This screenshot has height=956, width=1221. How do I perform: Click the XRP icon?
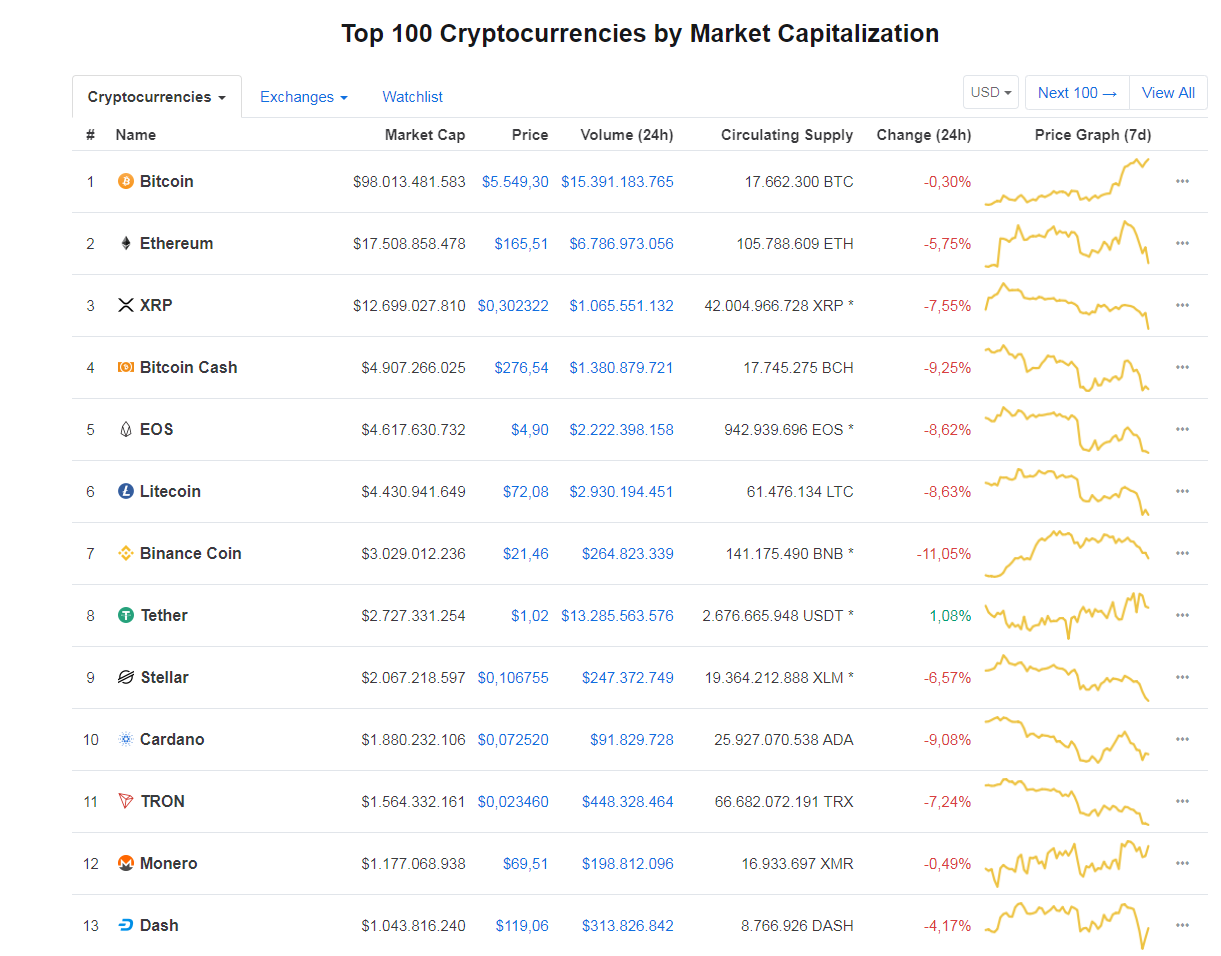click(124, 305)
